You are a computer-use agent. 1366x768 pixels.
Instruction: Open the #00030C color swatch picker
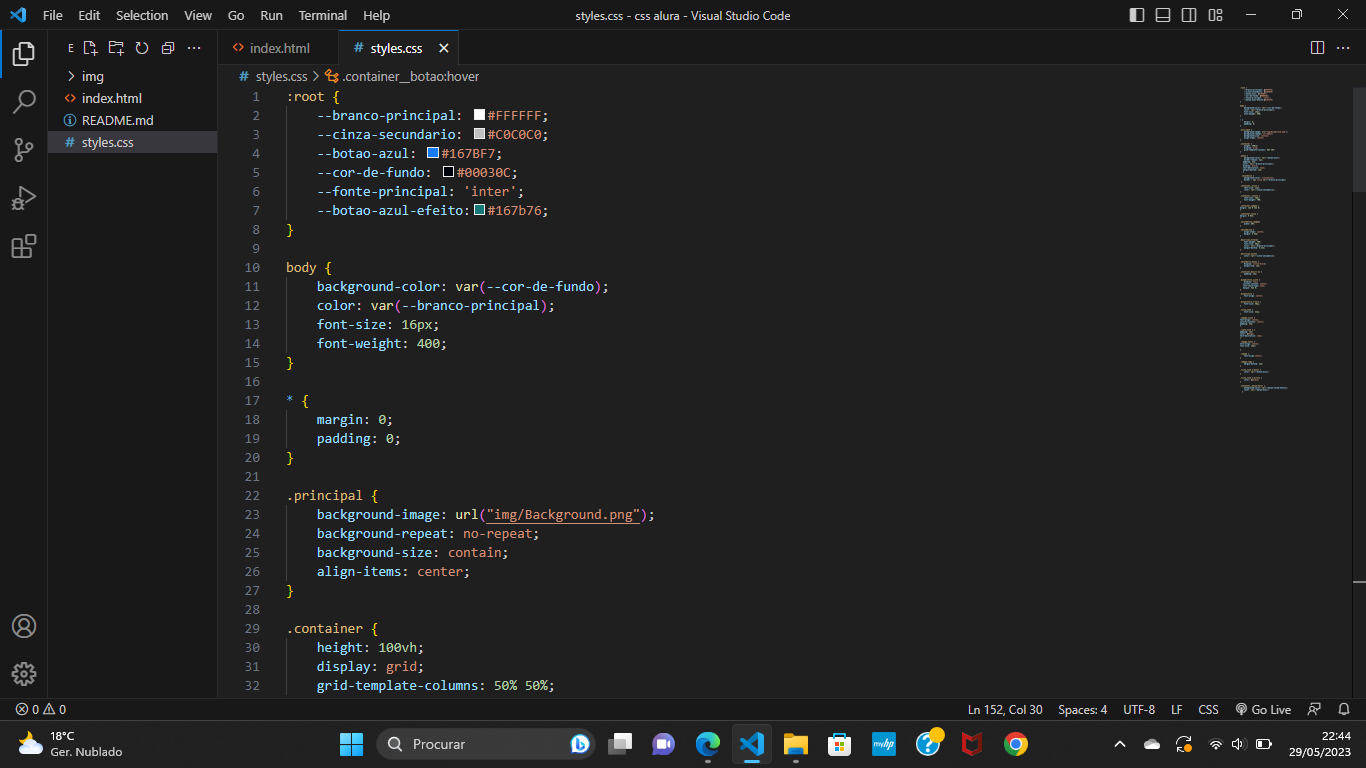448,172
